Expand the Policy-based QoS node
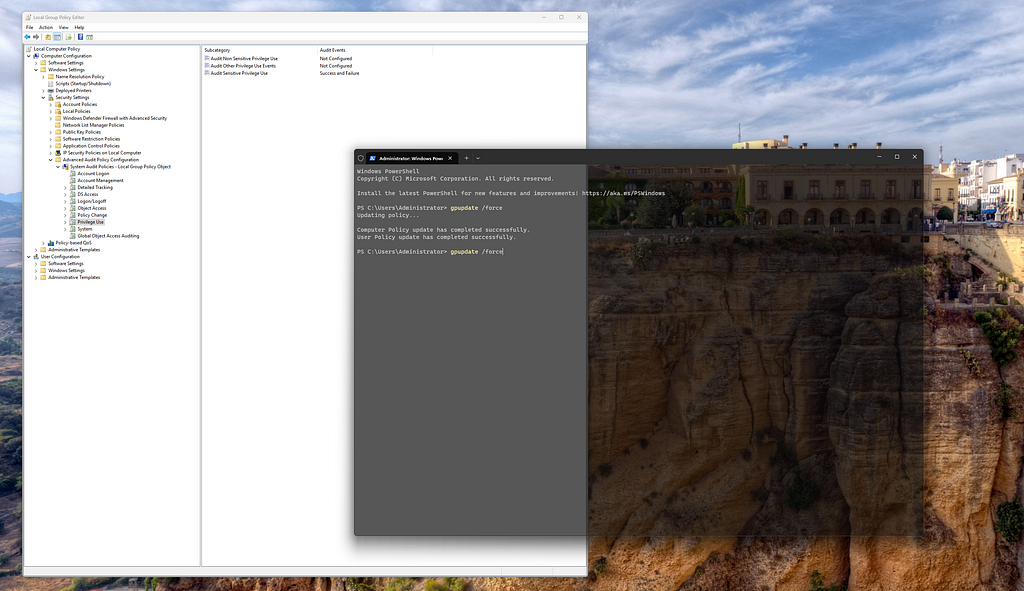This screenshot has width=1024, height=591. pos(43,243)
